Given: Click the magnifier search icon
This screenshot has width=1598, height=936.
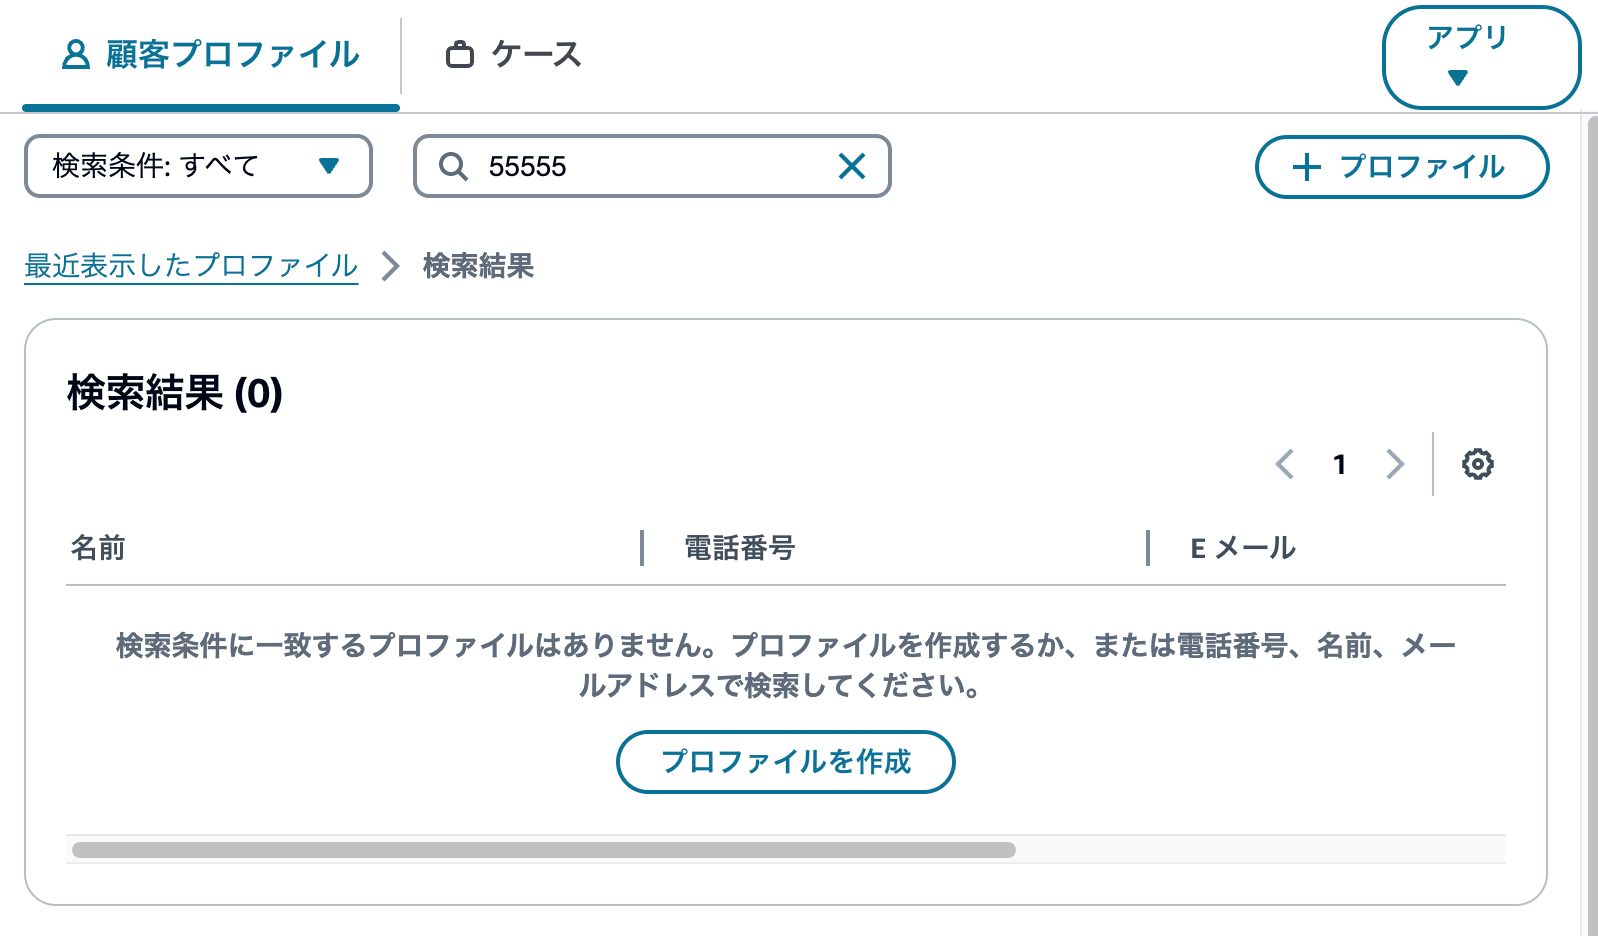Looking at the screenshot, I should click(453, 166).
